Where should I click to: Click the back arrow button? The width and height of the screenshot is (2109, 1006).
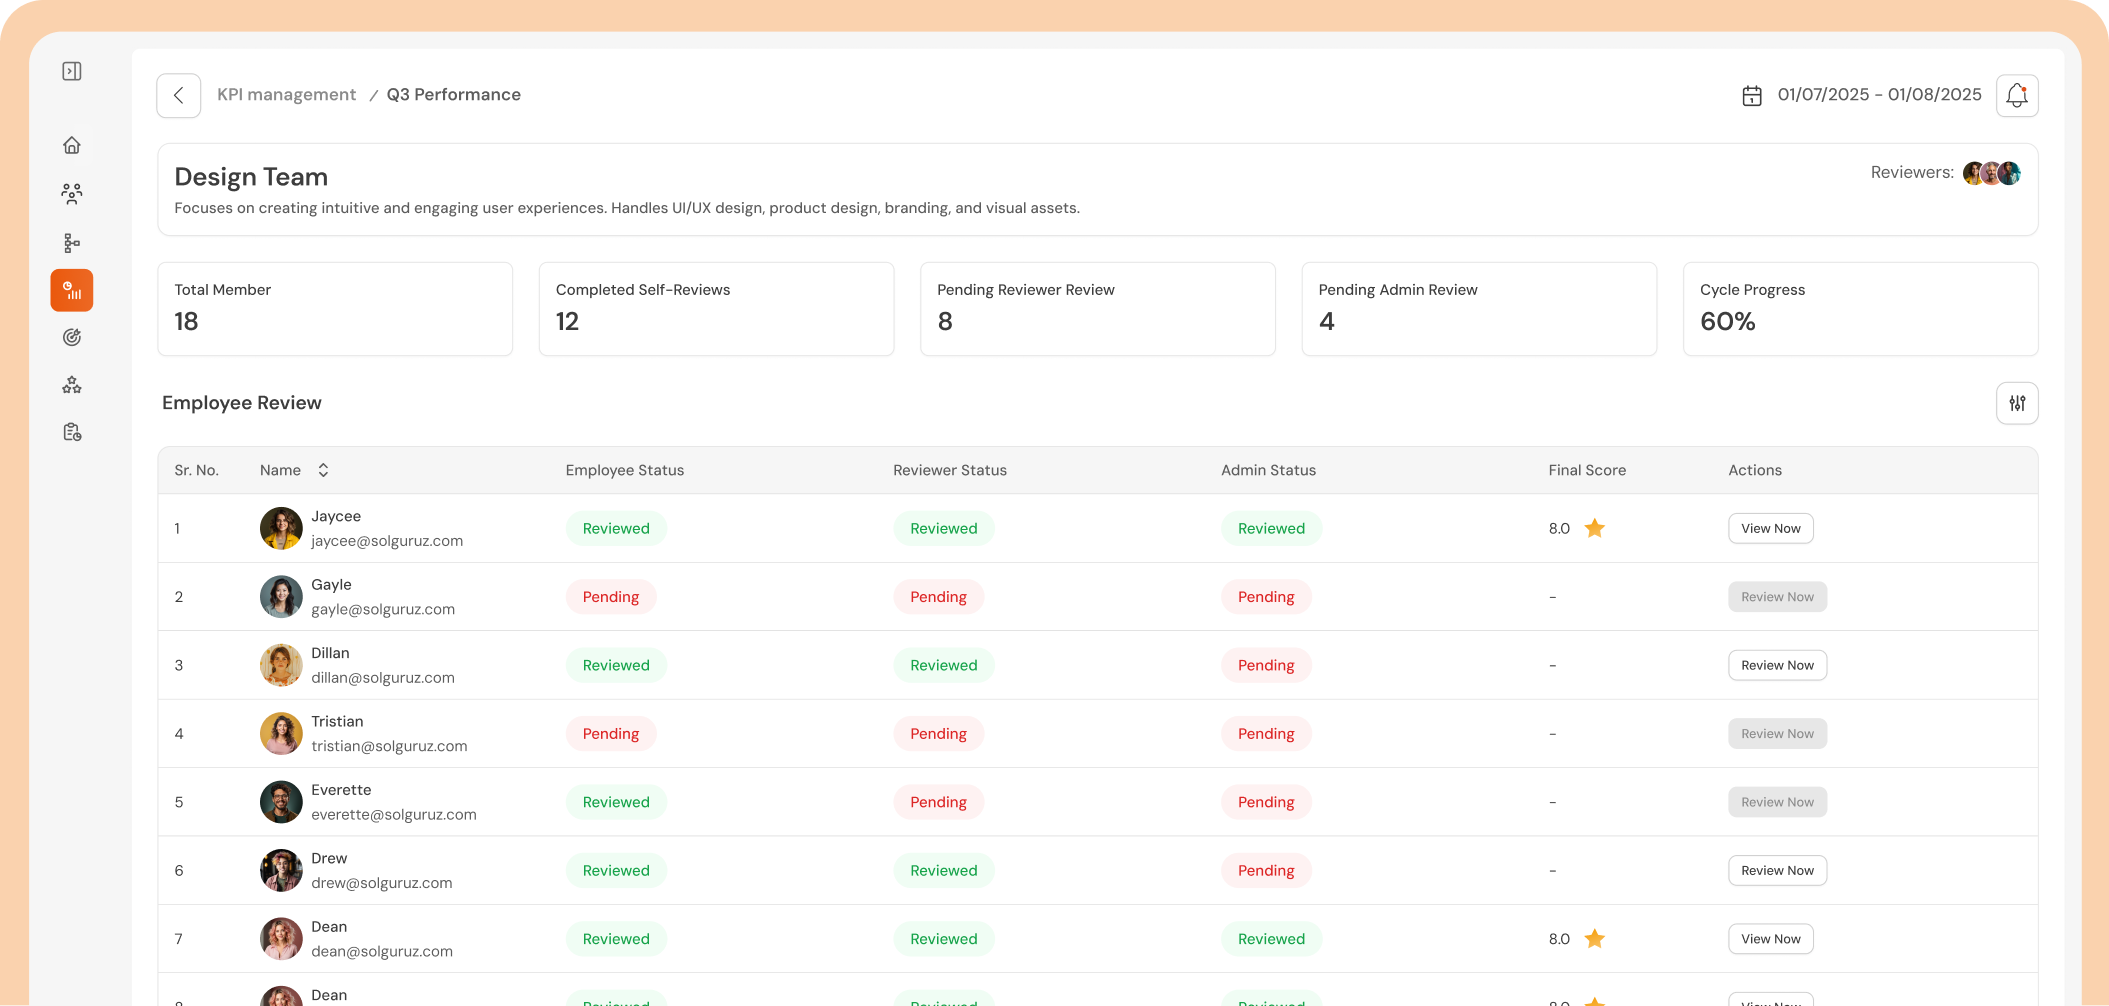point(179,96)
